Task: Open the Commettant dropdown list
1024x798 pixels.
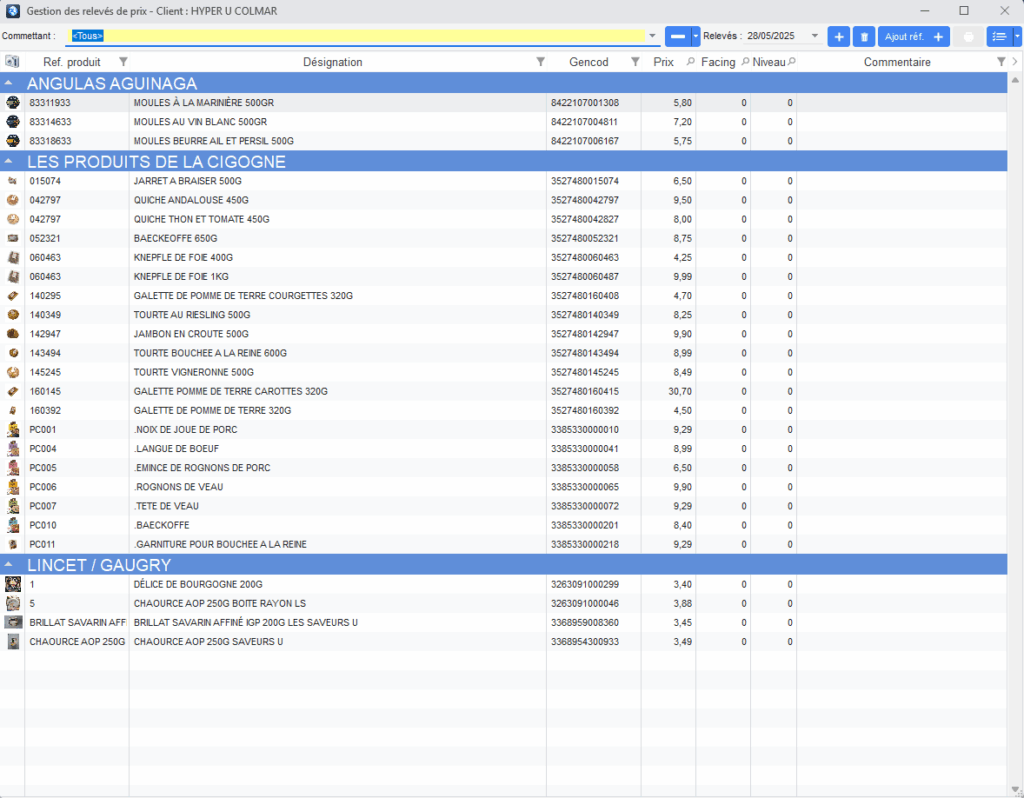Action: [x=653, y=36]
